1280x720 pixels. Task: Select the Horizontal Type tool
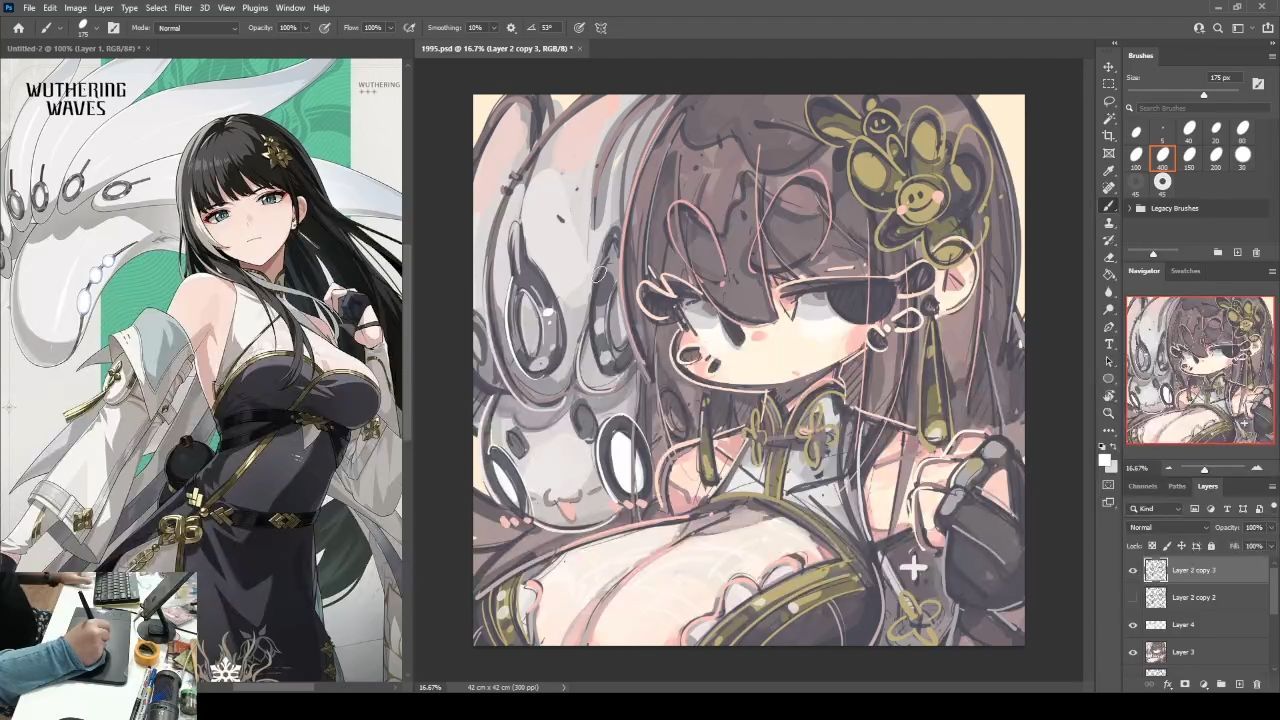[x=1109, y=344]
